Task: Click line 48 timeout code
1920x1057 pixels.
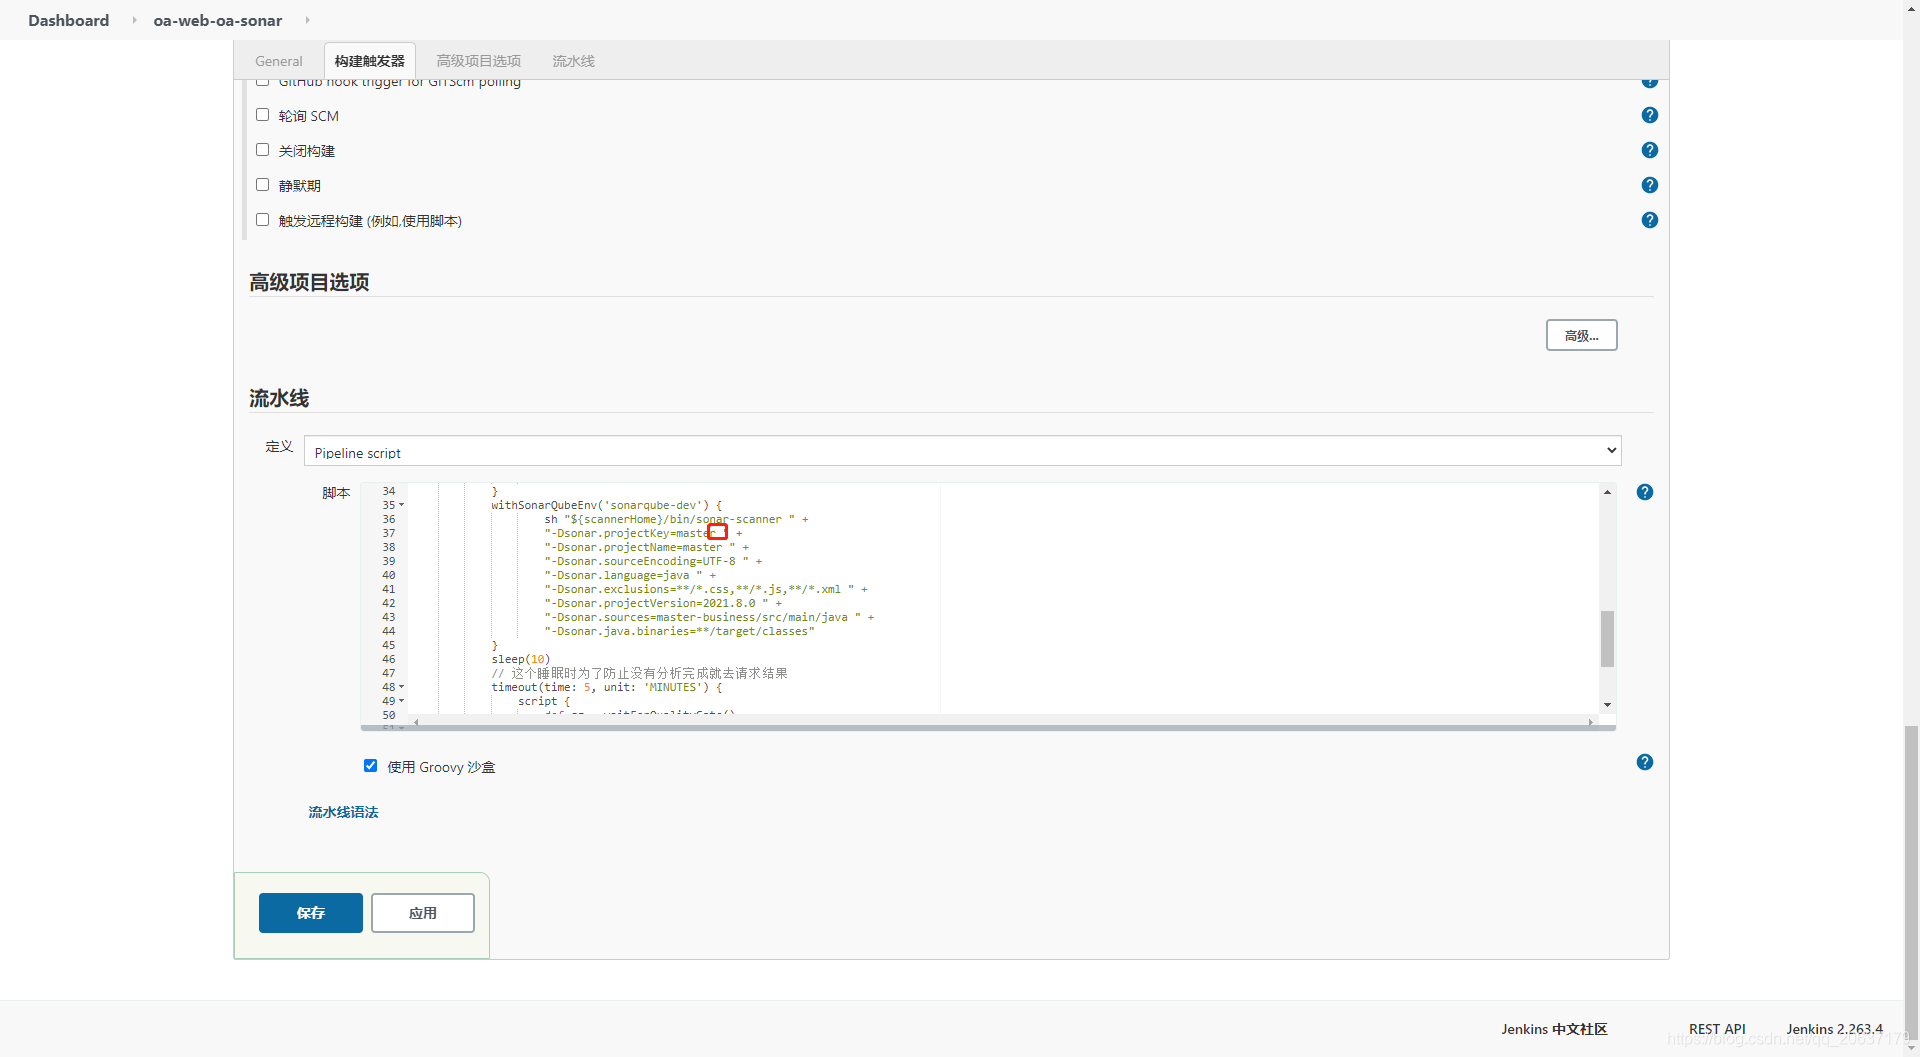Action: point(606,687)
